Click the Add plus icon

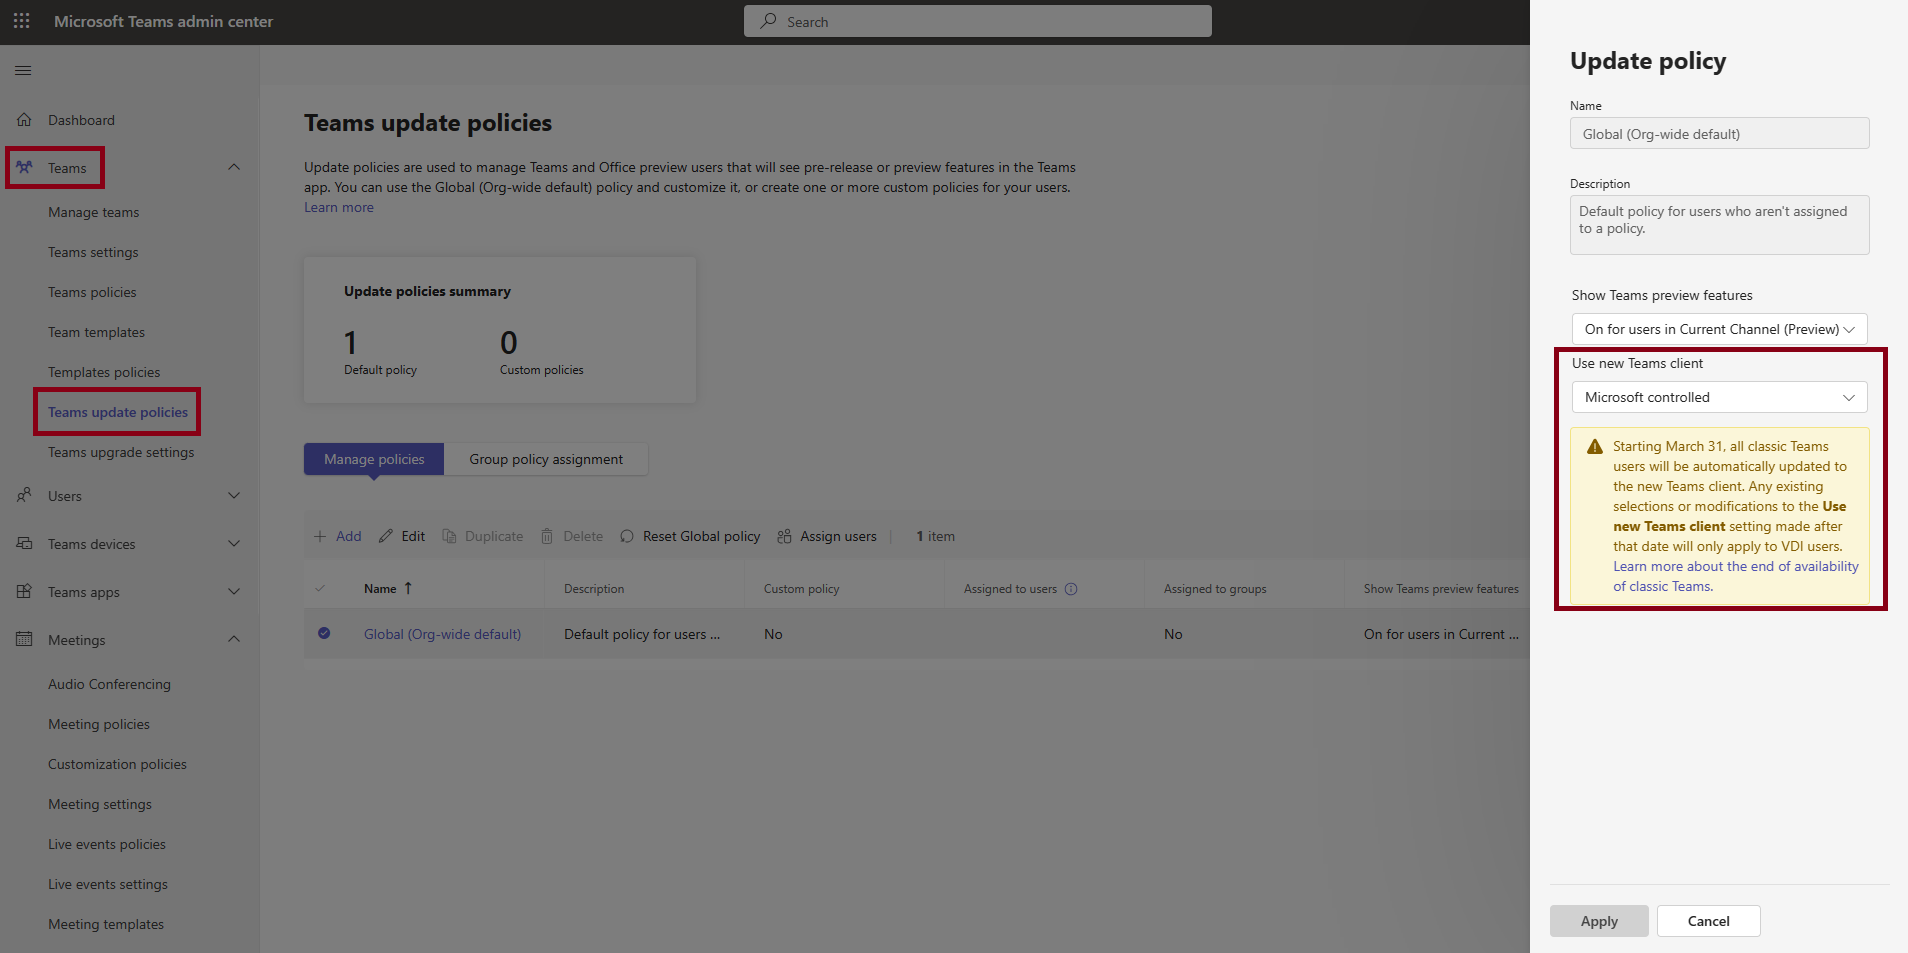[x=320, y=536]
